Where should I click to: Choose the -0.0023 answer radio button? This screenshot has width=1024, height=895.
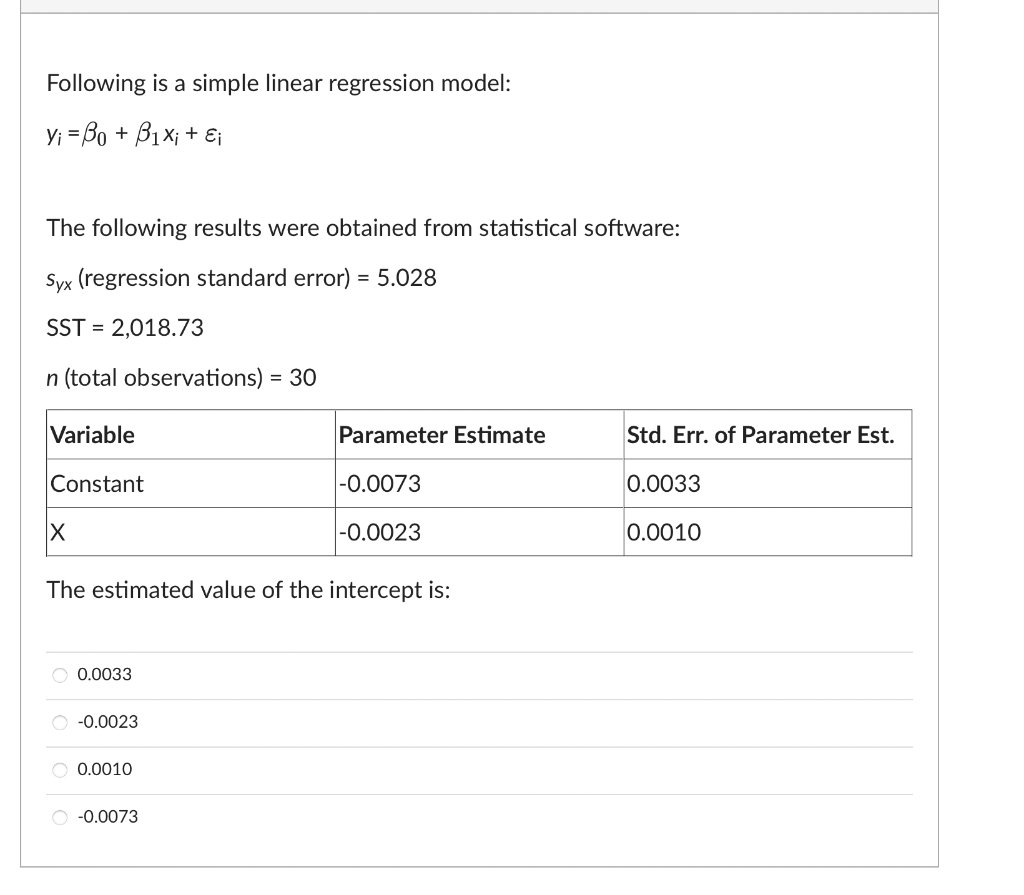click(x=59, y=723)
